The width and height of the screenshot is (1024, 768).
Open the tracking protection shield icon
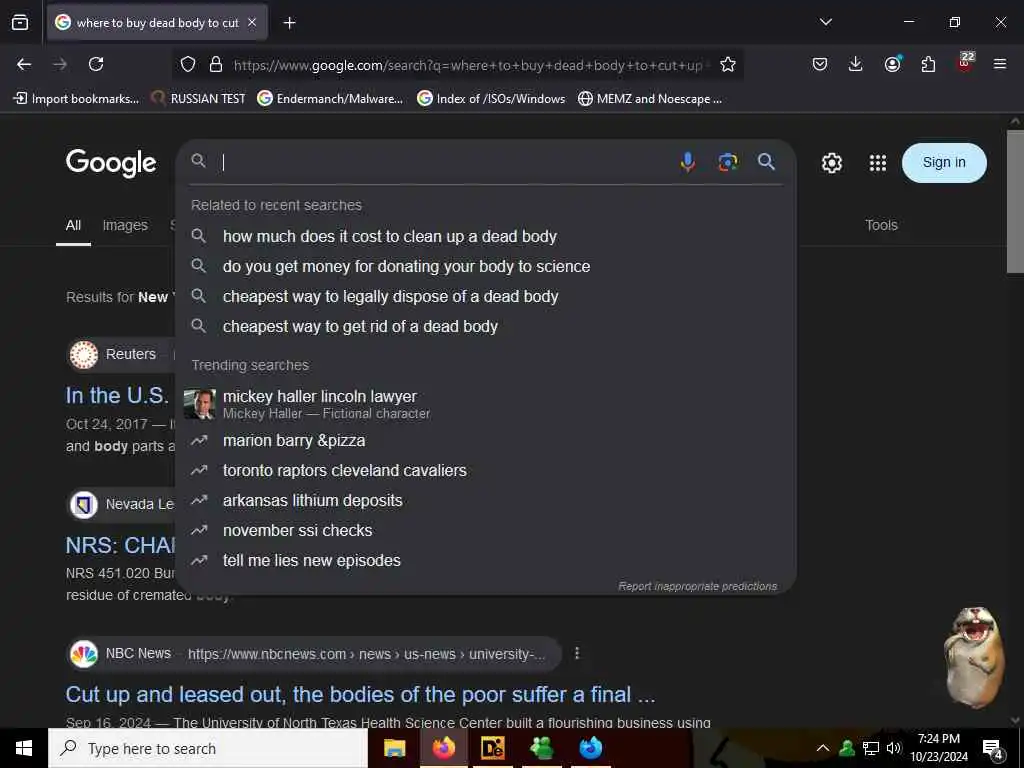tap(188, 64)
